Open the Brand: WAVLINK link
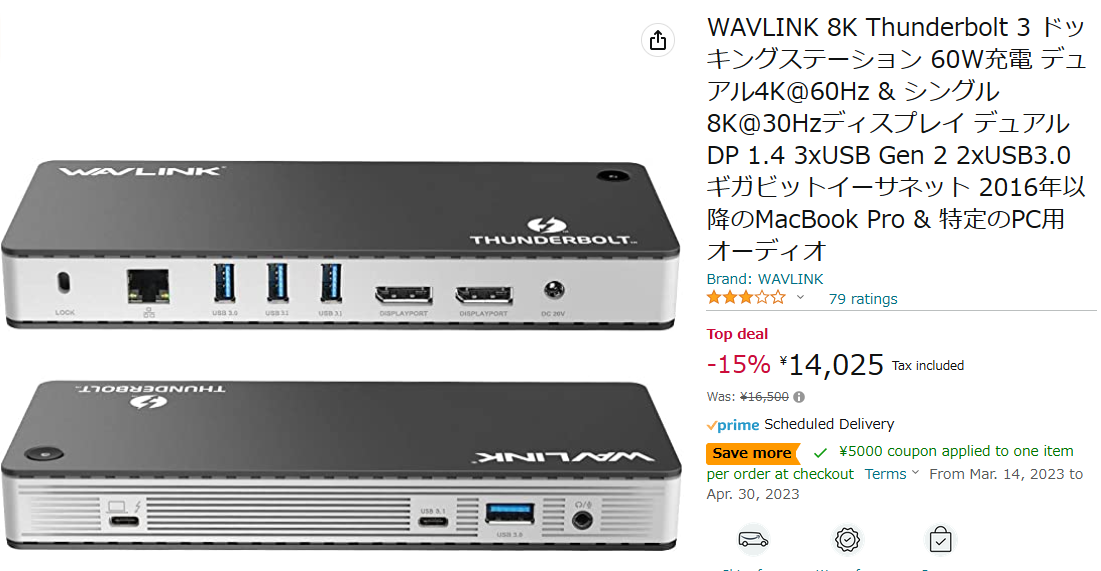The image size is (1101, 571). [765, 279]
